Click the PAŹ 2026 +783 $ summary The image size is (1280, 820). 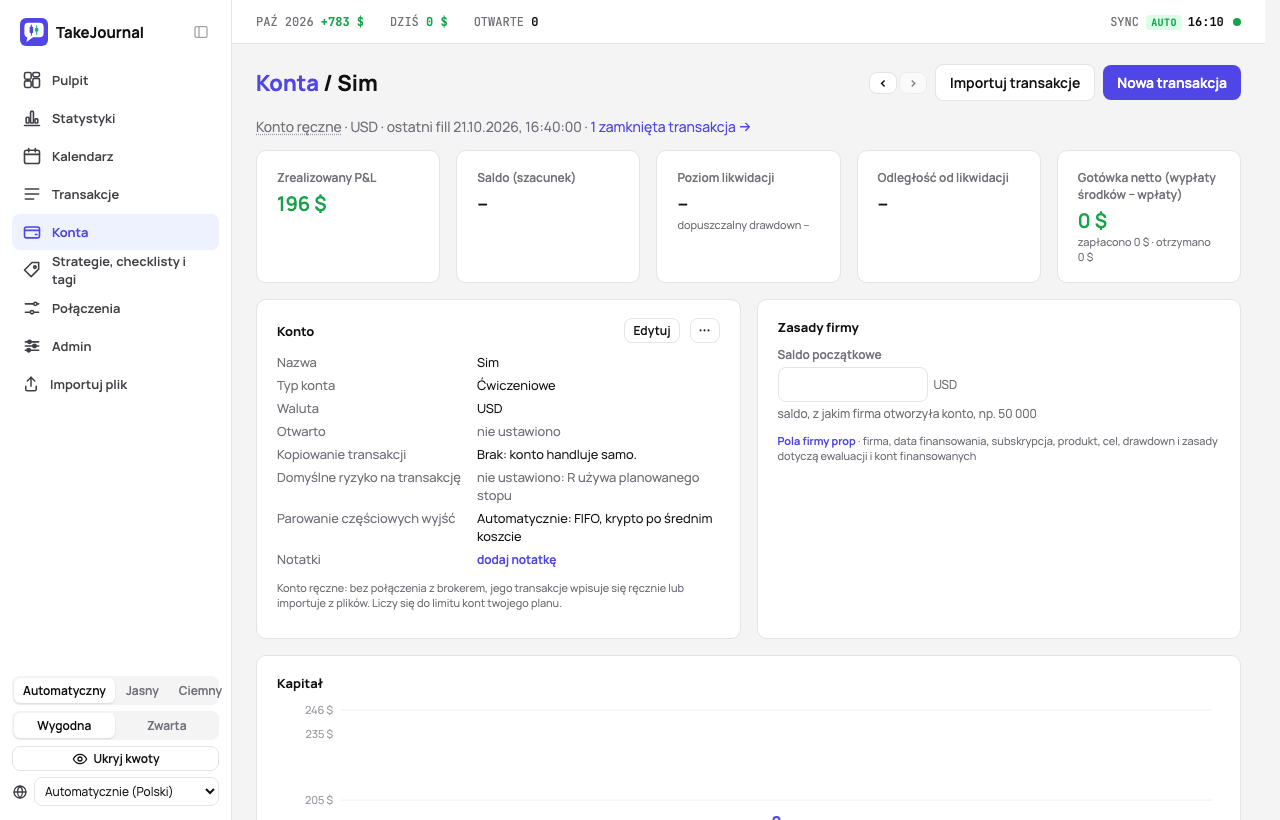click(310, 22)
